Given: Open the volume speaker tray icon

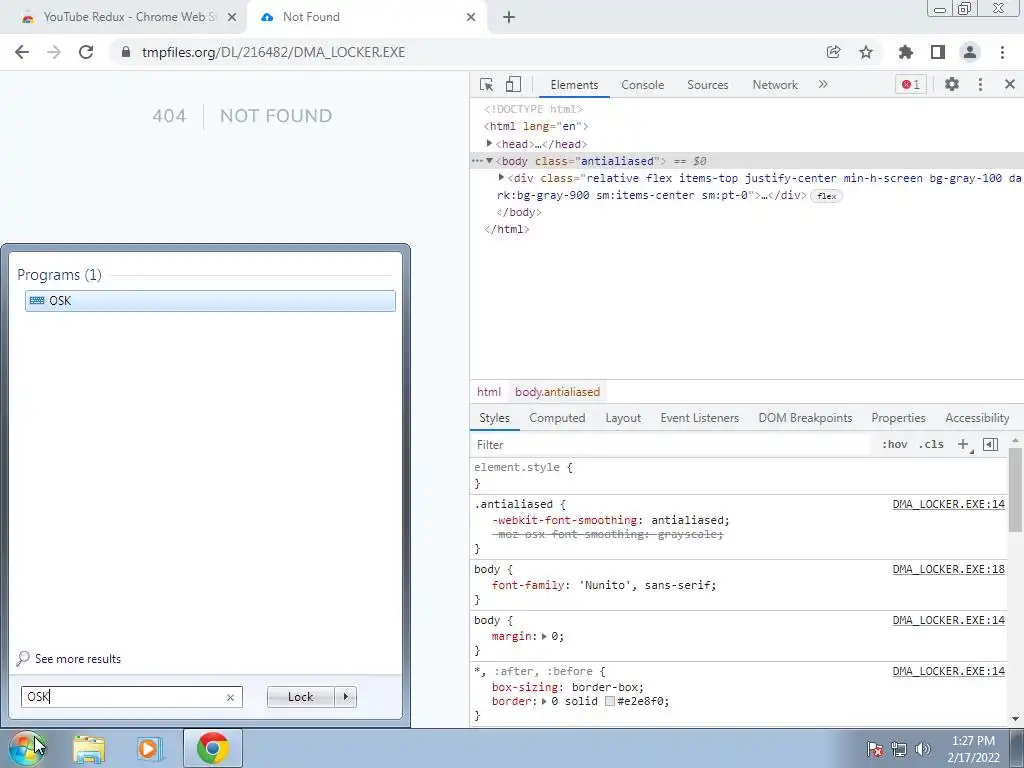Looking at the screenshot, I should [x=923, y=749].
